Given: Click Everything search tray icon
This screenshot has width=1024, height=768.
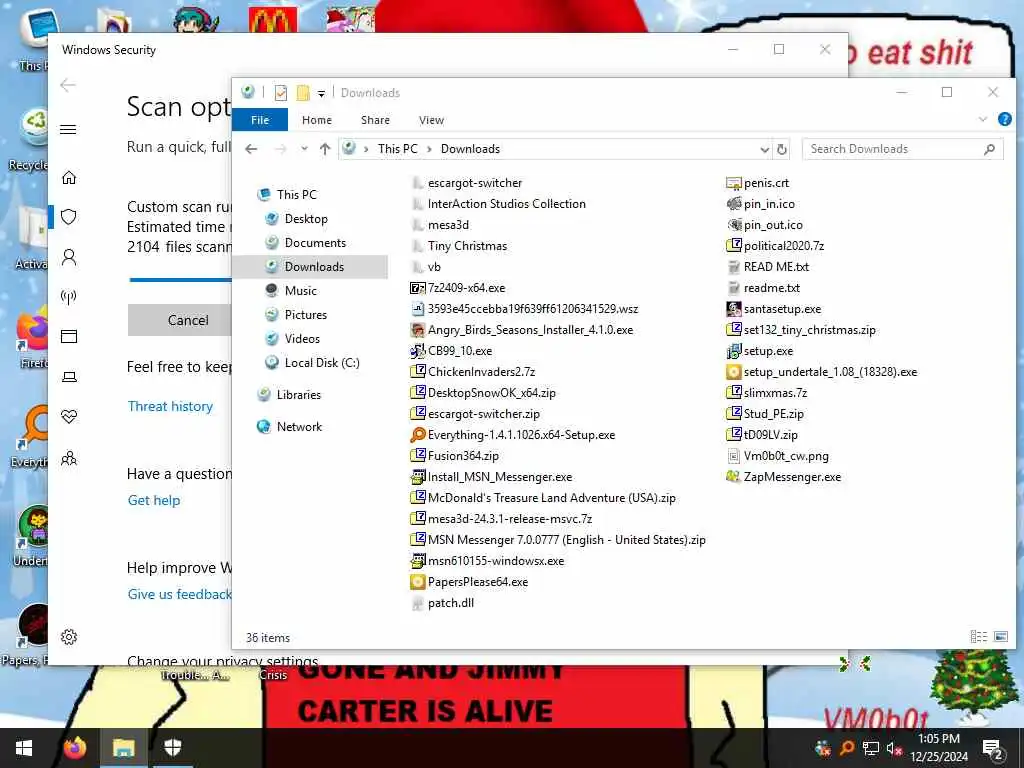Looking at the screenshot, I should click(846, 748).
